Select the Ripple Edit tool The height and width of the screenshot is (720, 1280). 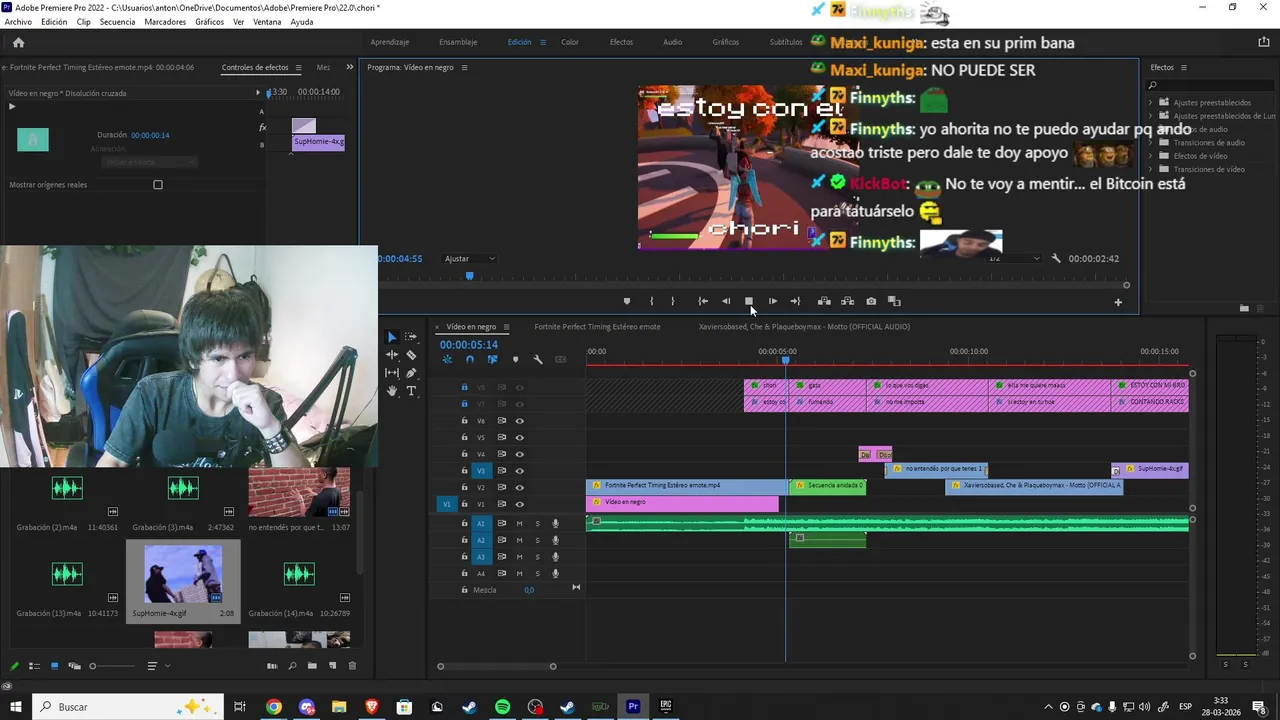click(x=392, y=355)
